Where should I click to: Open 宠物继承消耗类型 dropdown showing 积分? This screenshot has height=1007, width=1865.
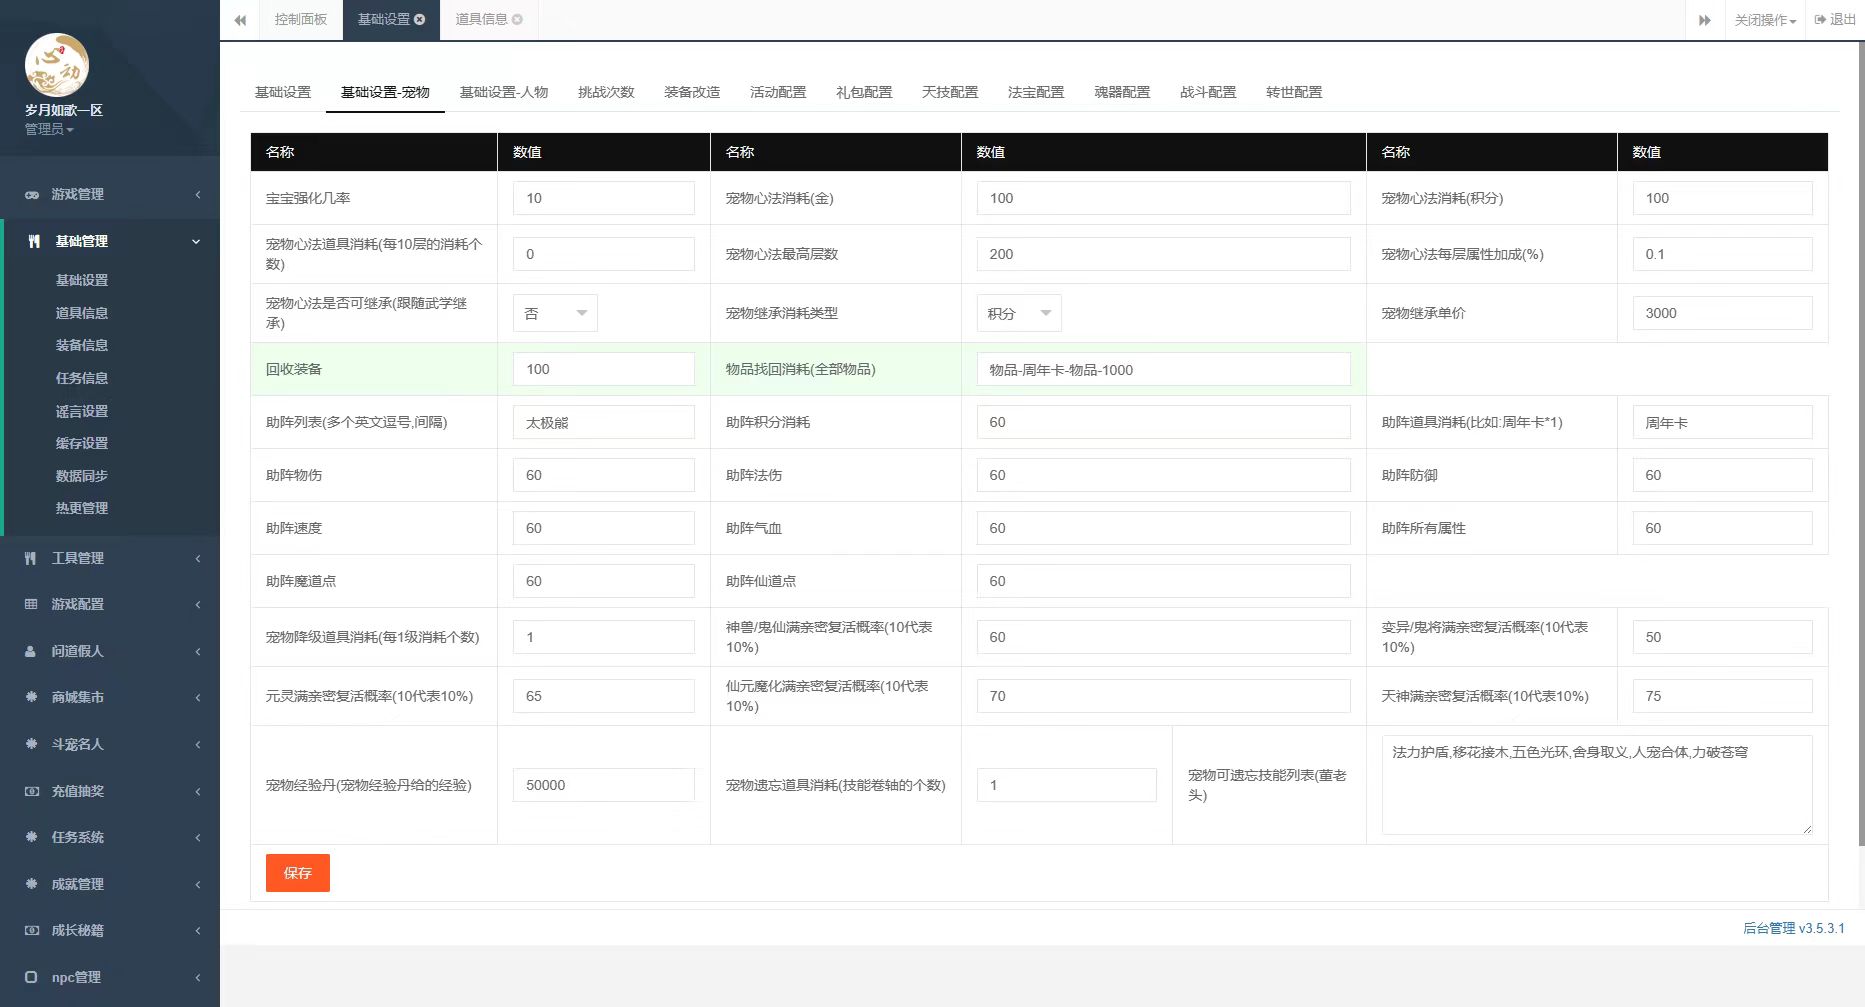1019,313
